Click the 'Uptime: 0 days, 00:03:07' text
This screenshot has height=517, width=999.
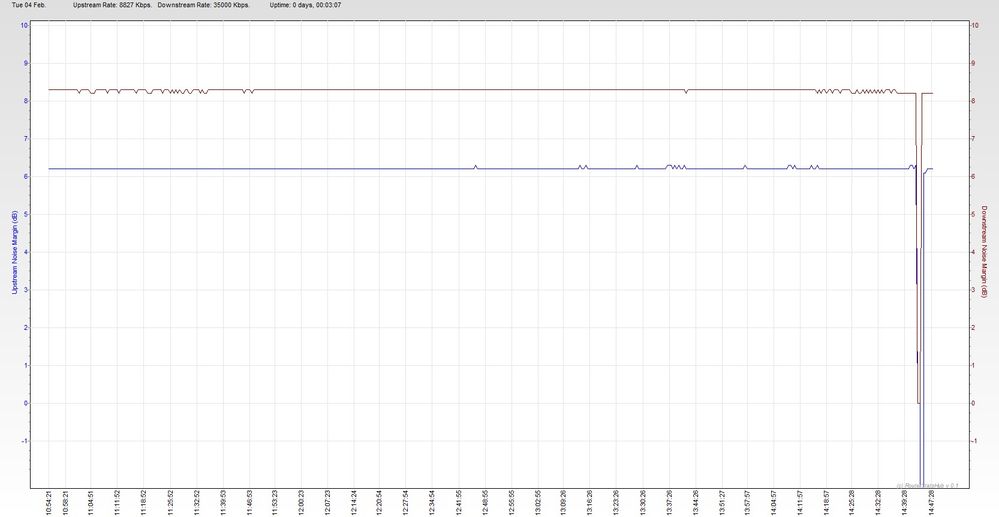click(306, 4)
